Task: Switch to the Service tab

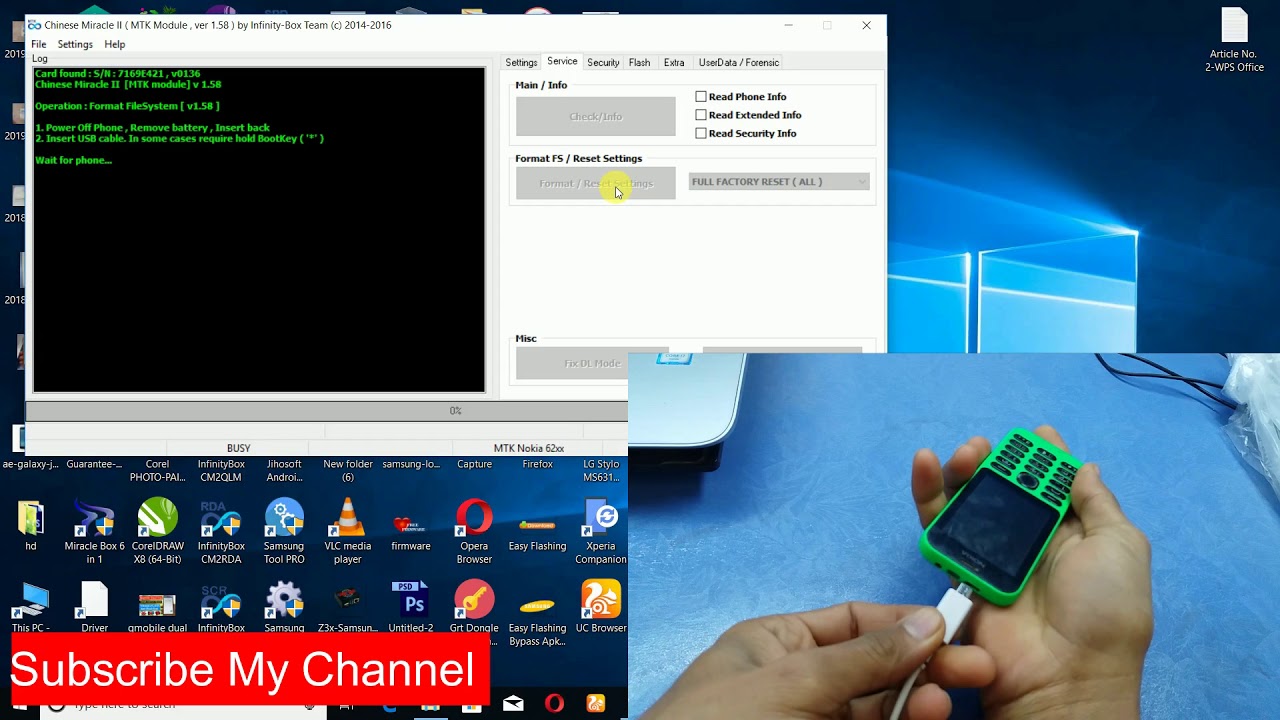Action: coord(562,61)
